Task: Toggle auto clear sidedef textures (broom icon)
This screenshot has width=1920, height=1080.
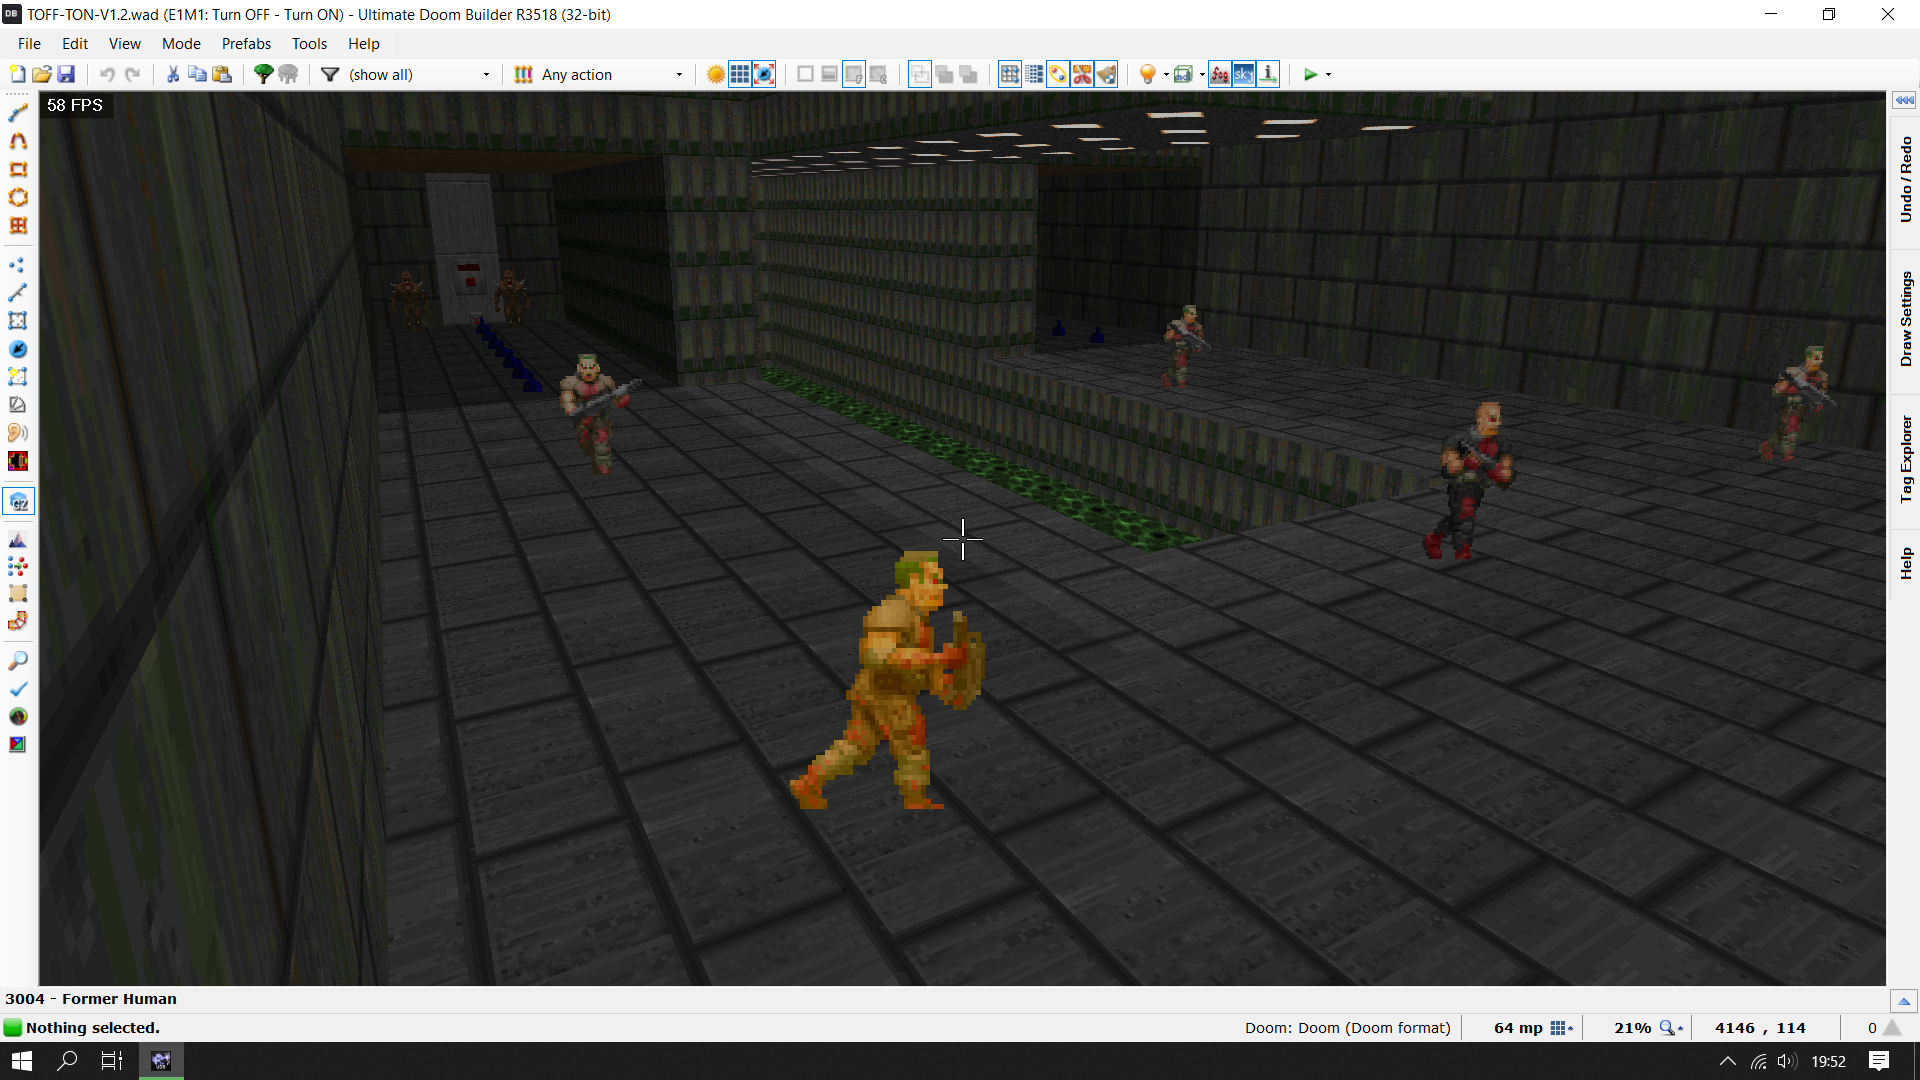Action: [1106, 74]
